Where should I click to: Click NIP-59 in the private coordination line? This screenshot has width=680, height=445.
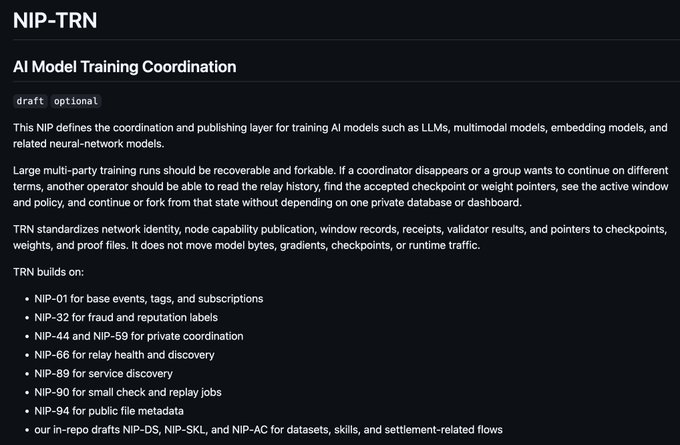click(119, 336)
